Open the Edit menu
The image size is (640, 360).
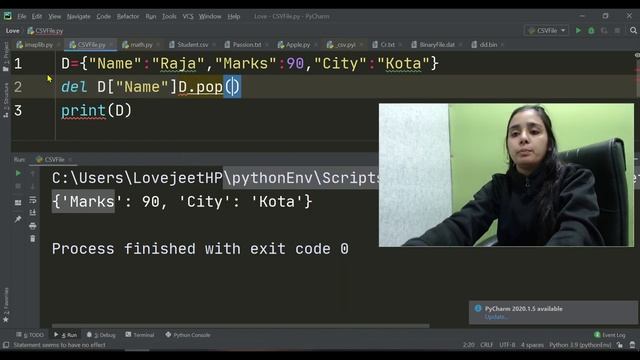[x=37, y=16]
